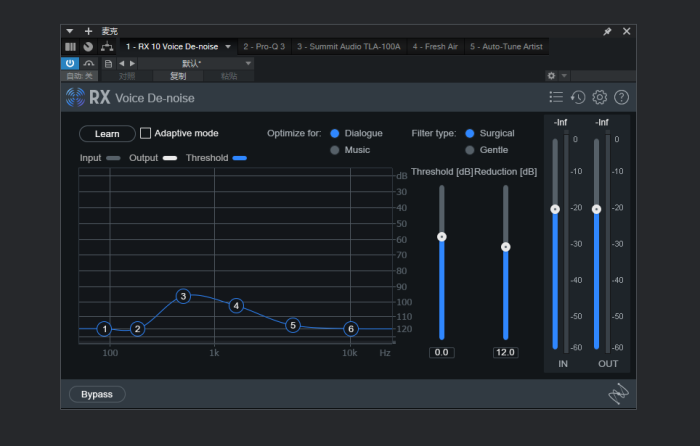Click the Reduction slider handle
Viewport: 700px width, 446px height.
click(x=506, y=246)
